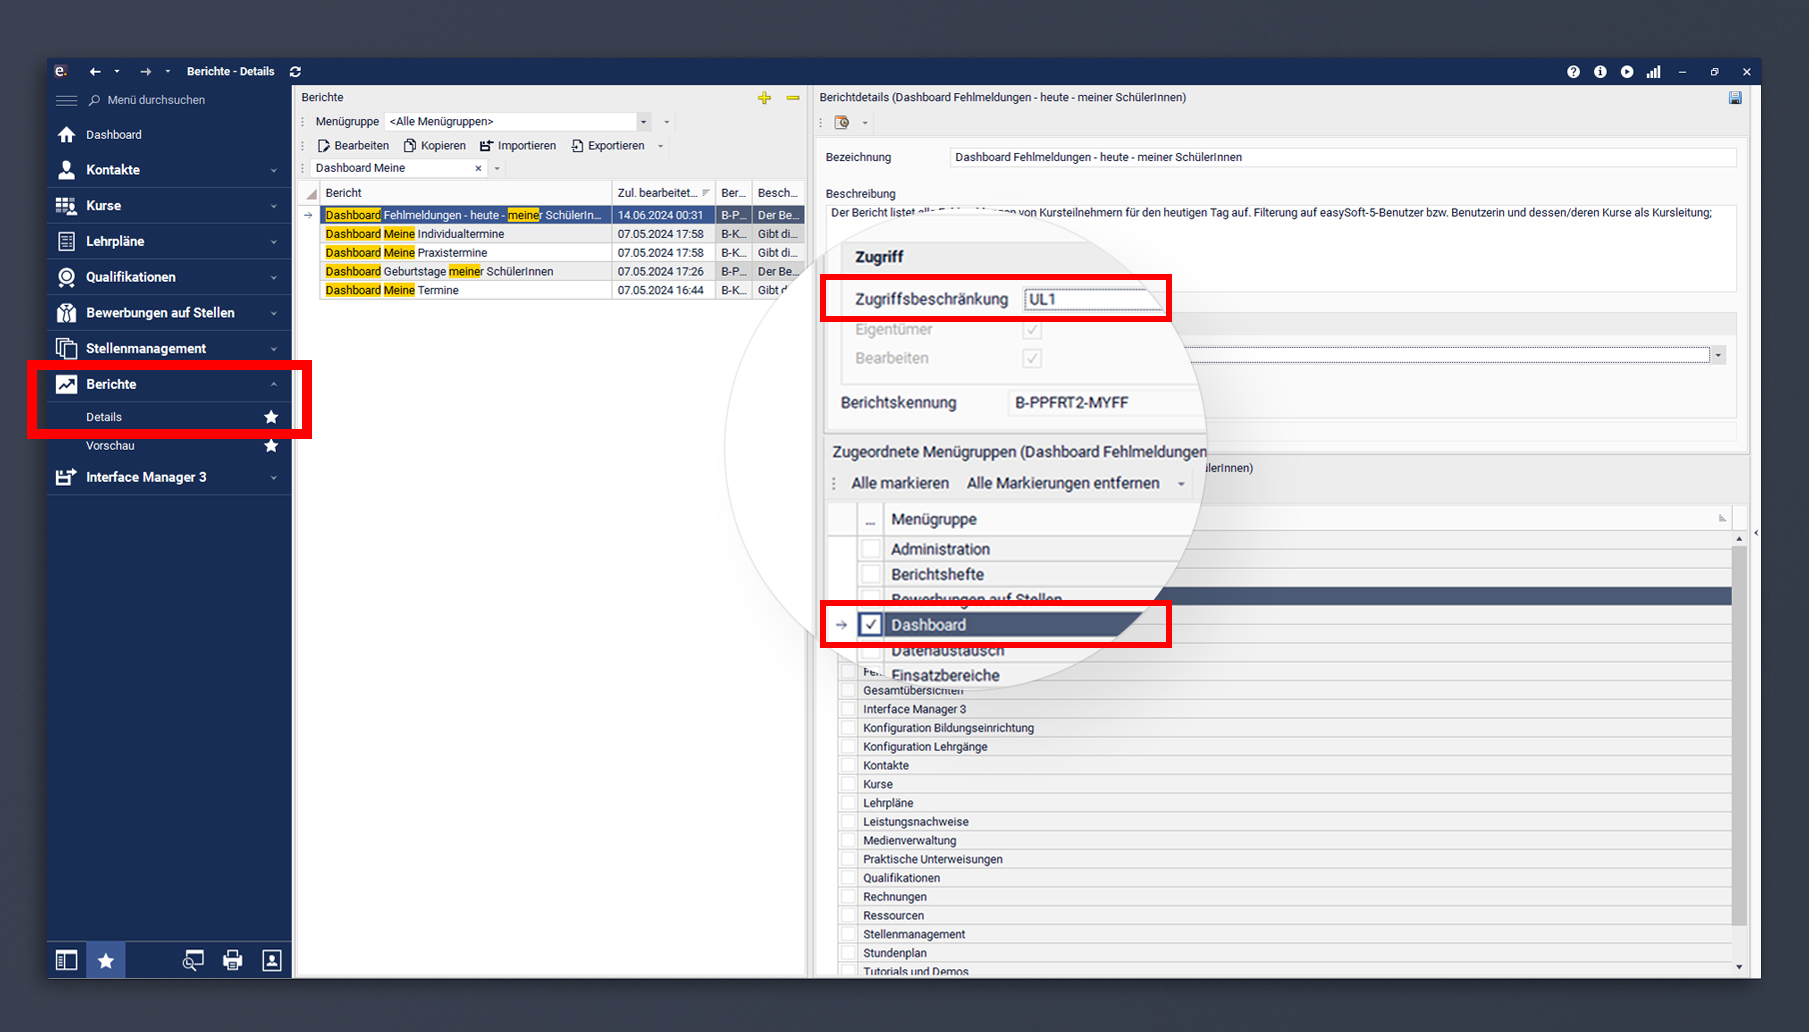This screenshot has height=1032, width=1809.
Task: Open dropdown next to Dashboard Meine filter
Action: pos(497,168)
